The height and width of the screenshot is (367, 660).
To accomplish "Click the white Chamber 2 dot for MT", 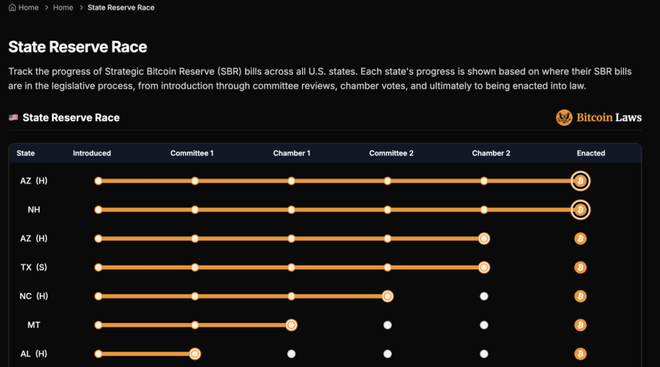I will (x=484, y=325).
